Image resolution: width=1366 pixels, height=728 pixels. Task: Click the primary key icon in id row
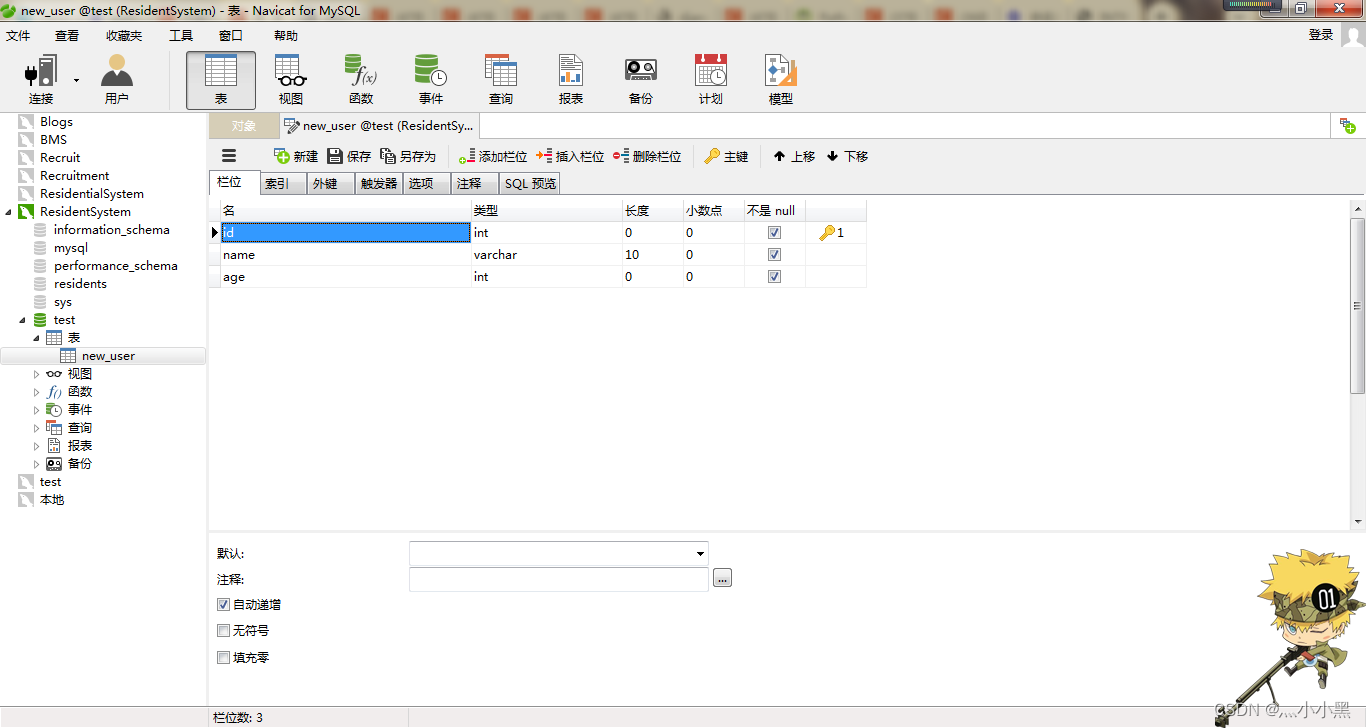click(x=826, y=232)
